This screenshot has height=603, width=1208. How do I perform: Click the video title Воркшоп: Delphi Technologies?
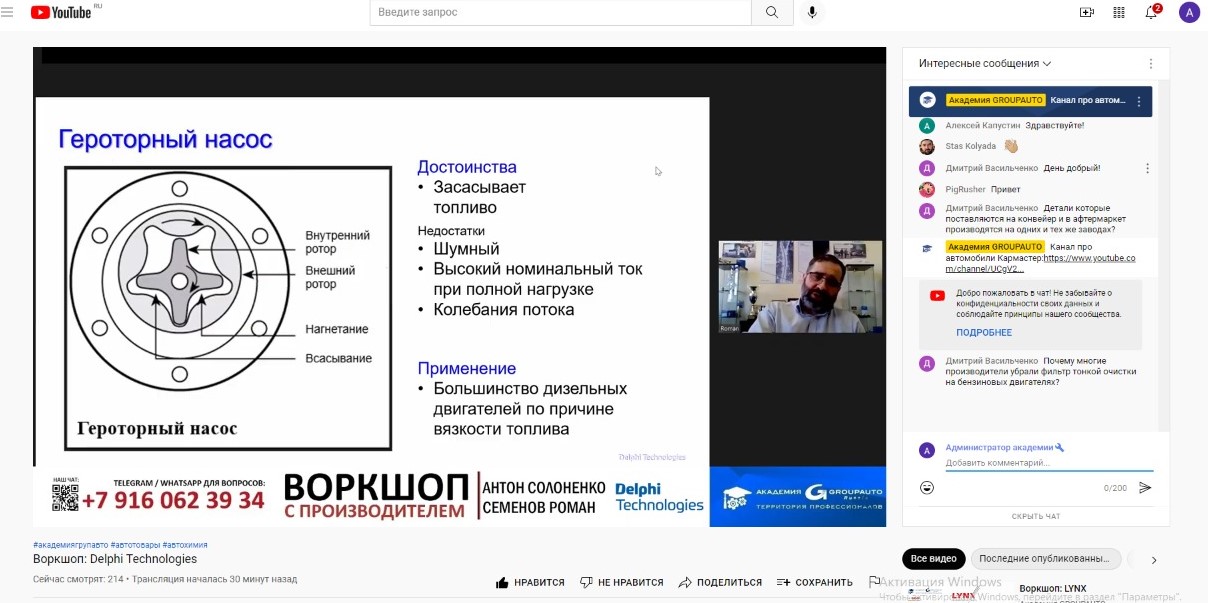click(115, 559)
